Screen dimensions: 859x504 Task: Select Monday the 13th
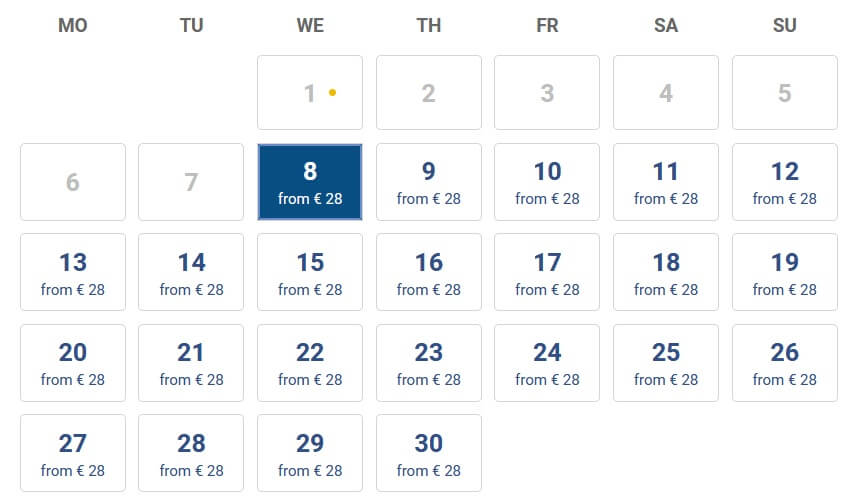click(x=73, y=272)
